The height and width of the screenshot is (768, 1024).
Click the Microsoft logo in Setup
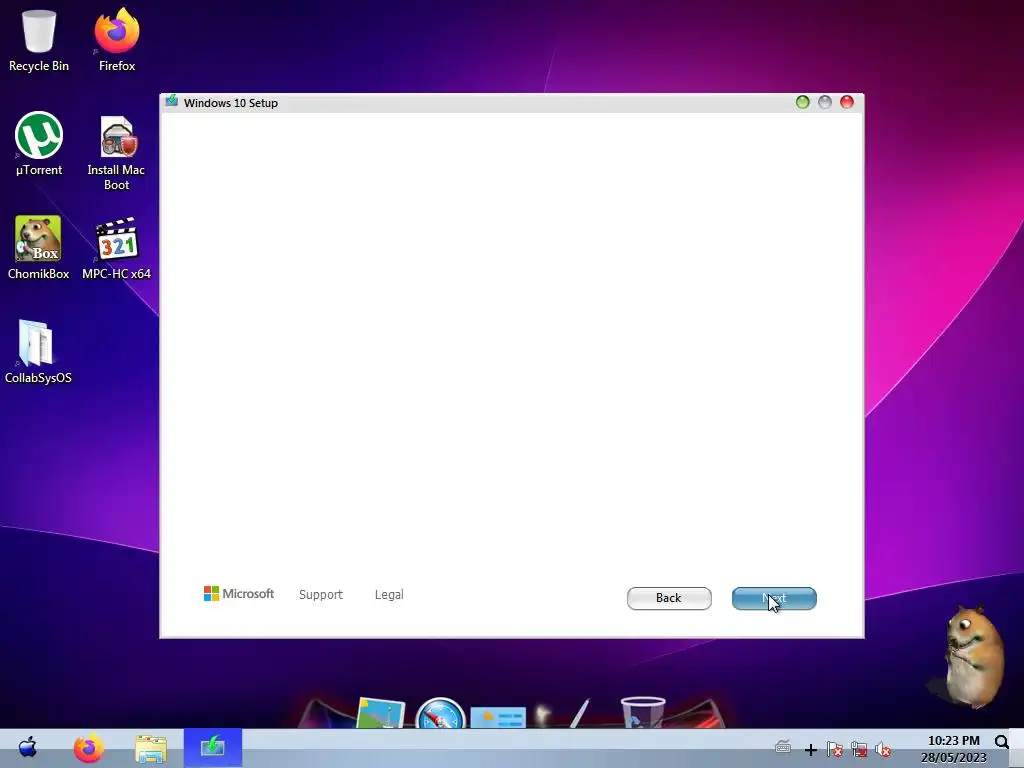click(x=238, y=594)
